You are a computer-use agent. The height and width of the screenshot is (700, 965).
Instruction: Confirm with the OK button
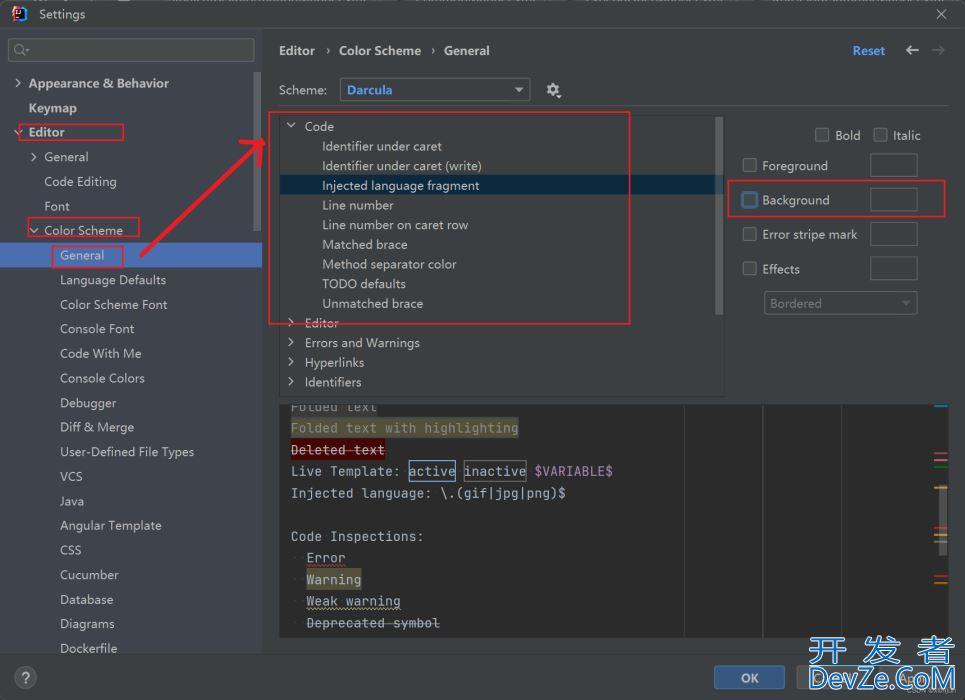749,678
